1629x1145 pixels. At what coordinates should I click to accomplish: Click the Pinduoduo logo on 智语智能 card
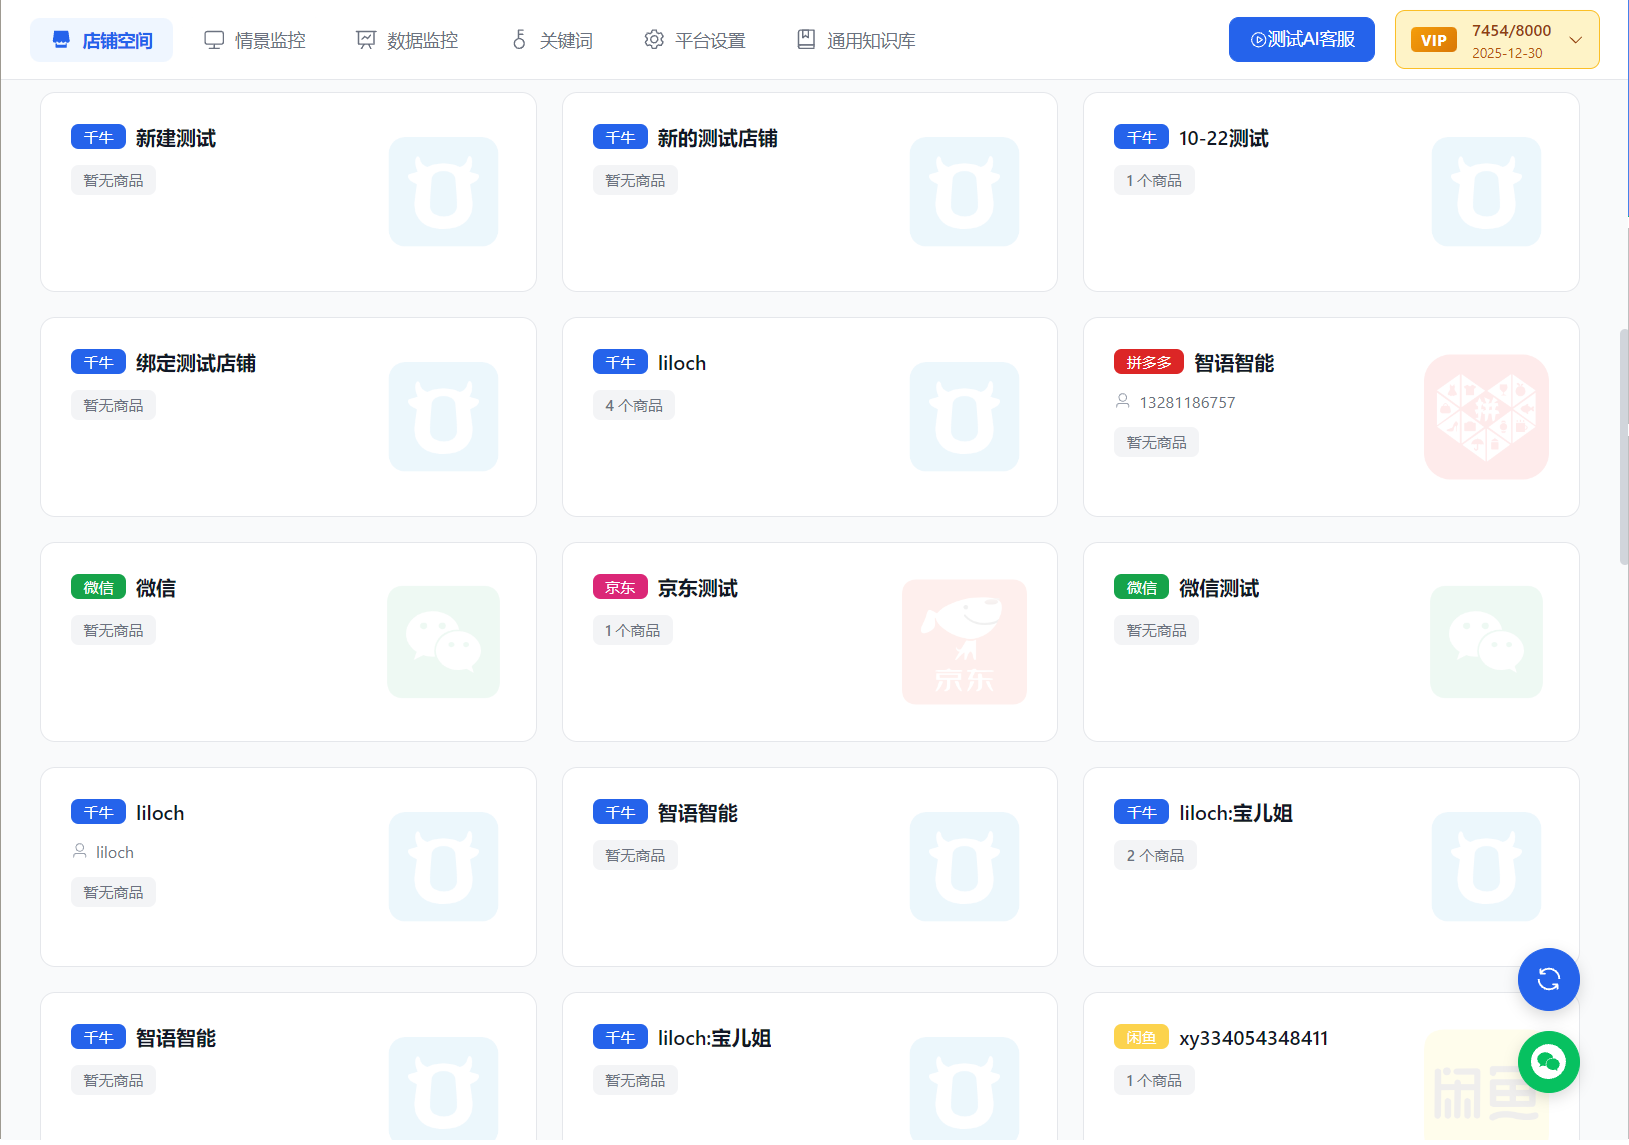(1486, 417)
